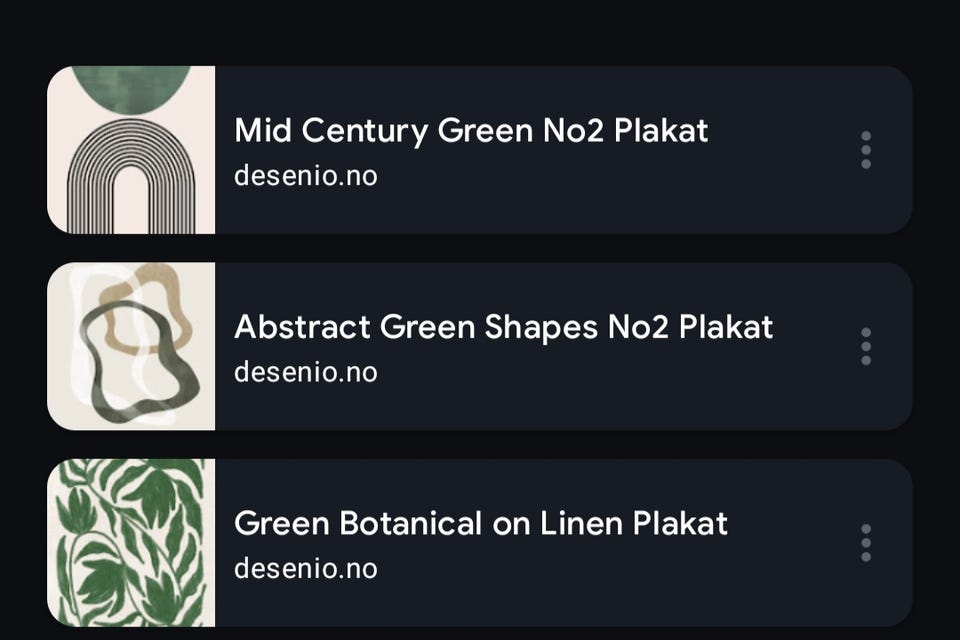The height and width of the screenshot is (640, 960).
Task: Show overflow menu for Green Botanical on Linen
Action: tap(866, 543)
